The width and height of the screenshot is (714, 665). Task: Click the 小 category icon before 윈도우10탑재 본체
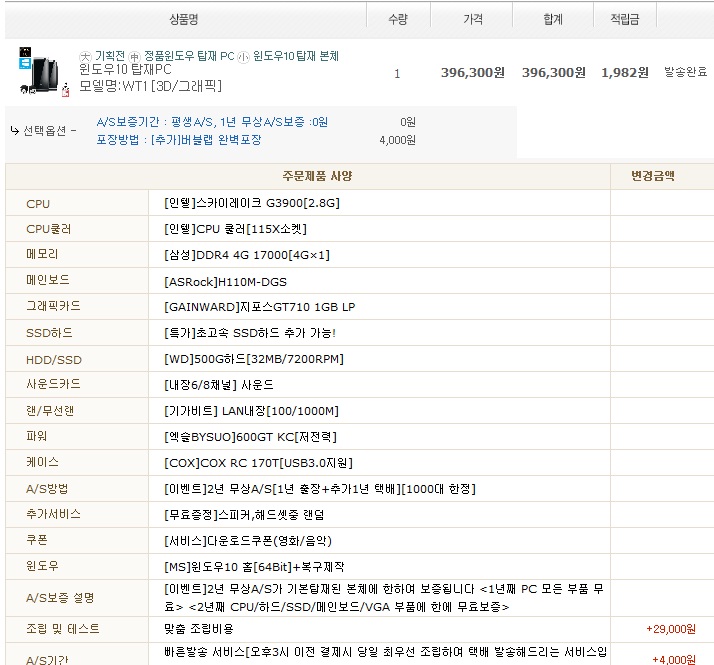pyautogui.click(x=244, y=56)
